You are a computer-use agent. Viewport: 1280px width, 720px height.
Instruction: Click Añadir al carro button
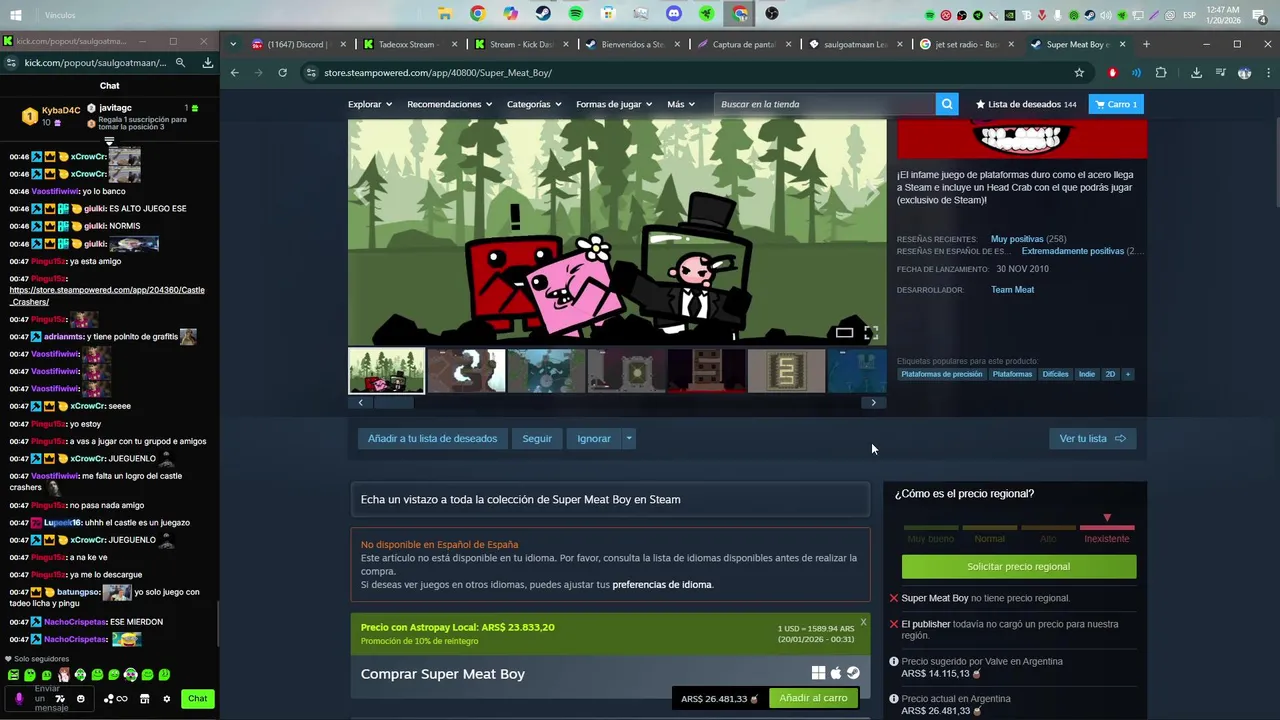click(x=813, y=698)
